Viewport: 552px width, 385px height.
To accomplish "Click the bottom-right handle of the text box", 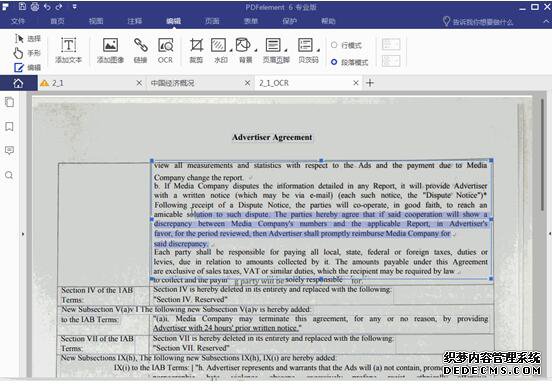I will (x=491, y=279).
